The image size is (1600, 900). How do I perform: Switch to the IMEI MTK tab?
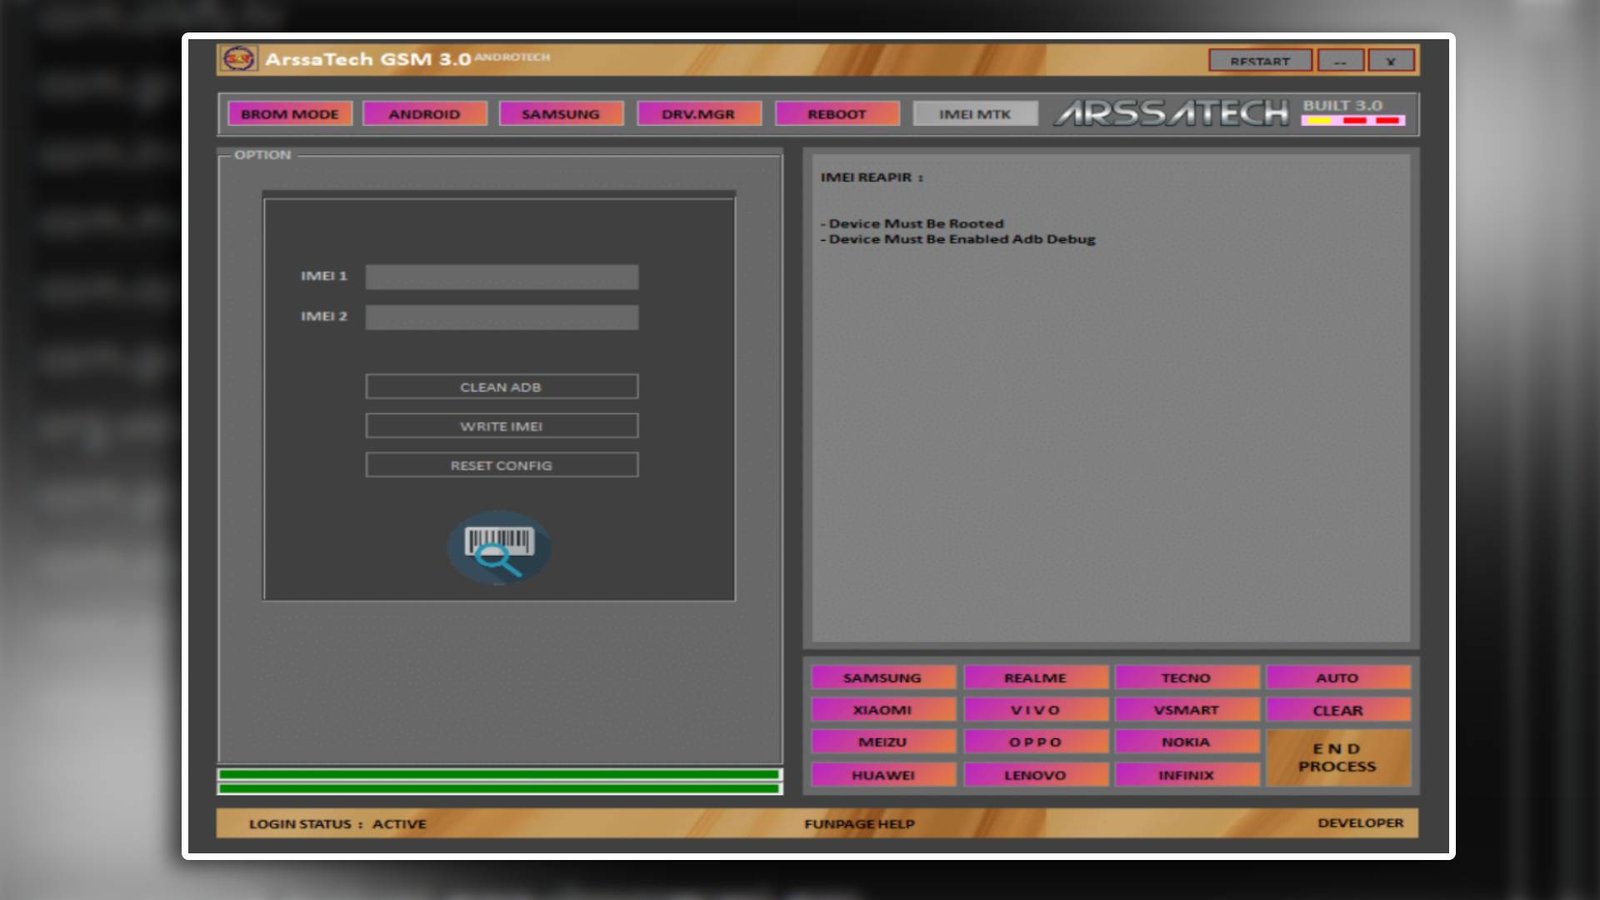point(975,114)
